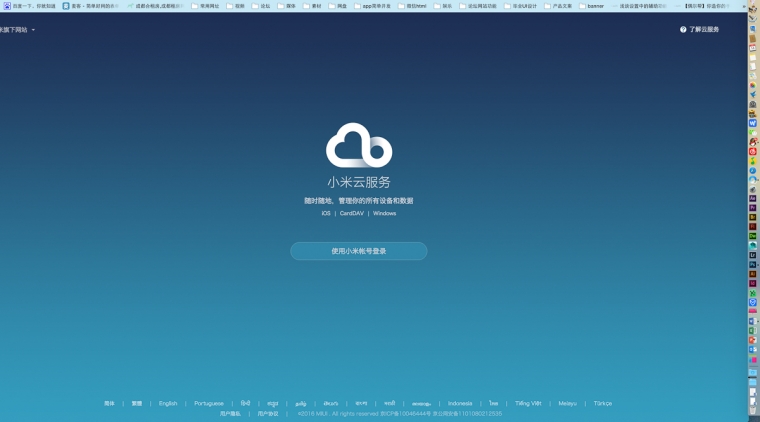
Task: Open the 素材 bookmarks folder
Action: 313,6
